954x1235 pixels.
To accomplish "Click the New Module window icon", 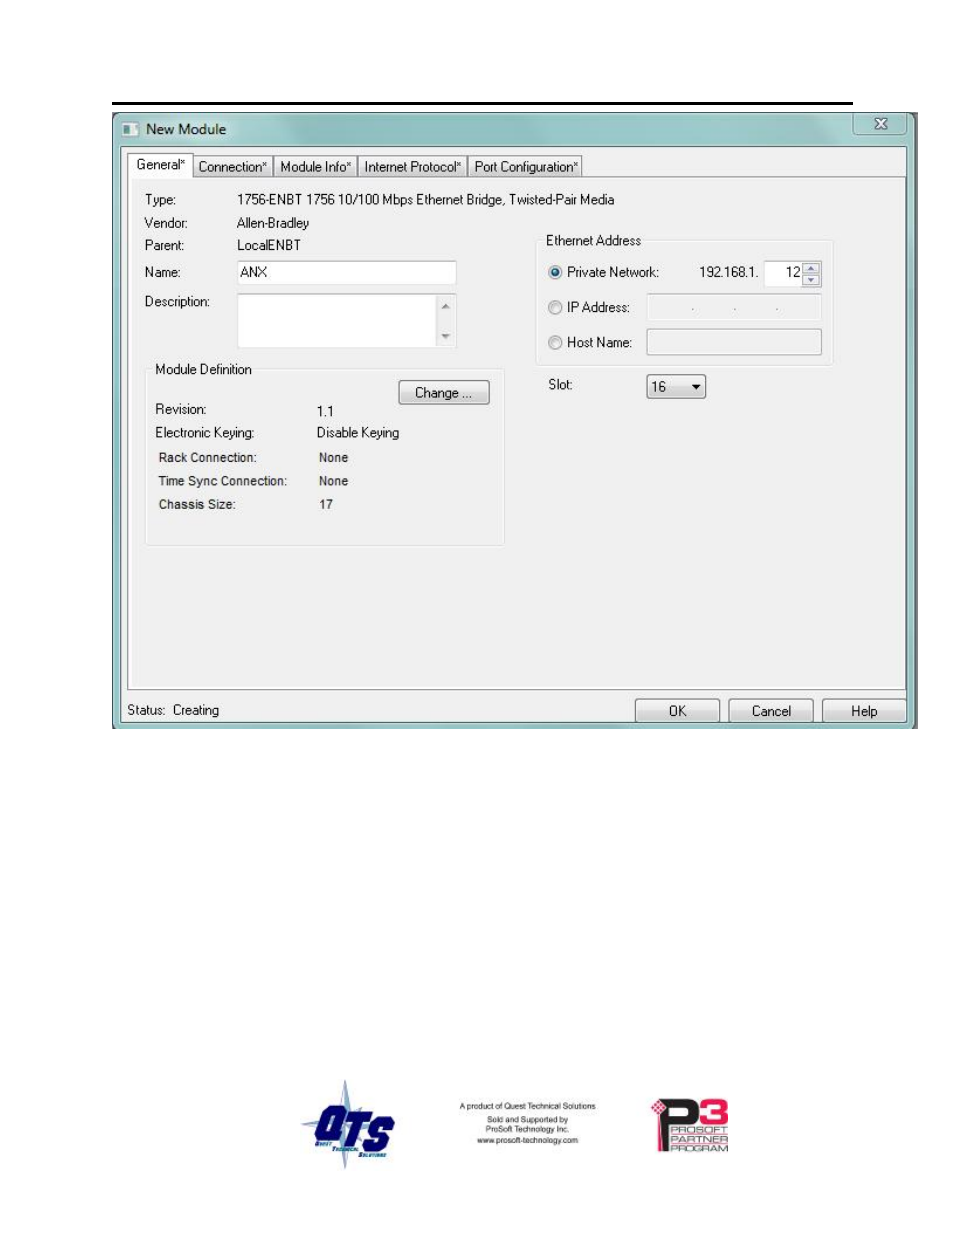I will pos(130,129).
